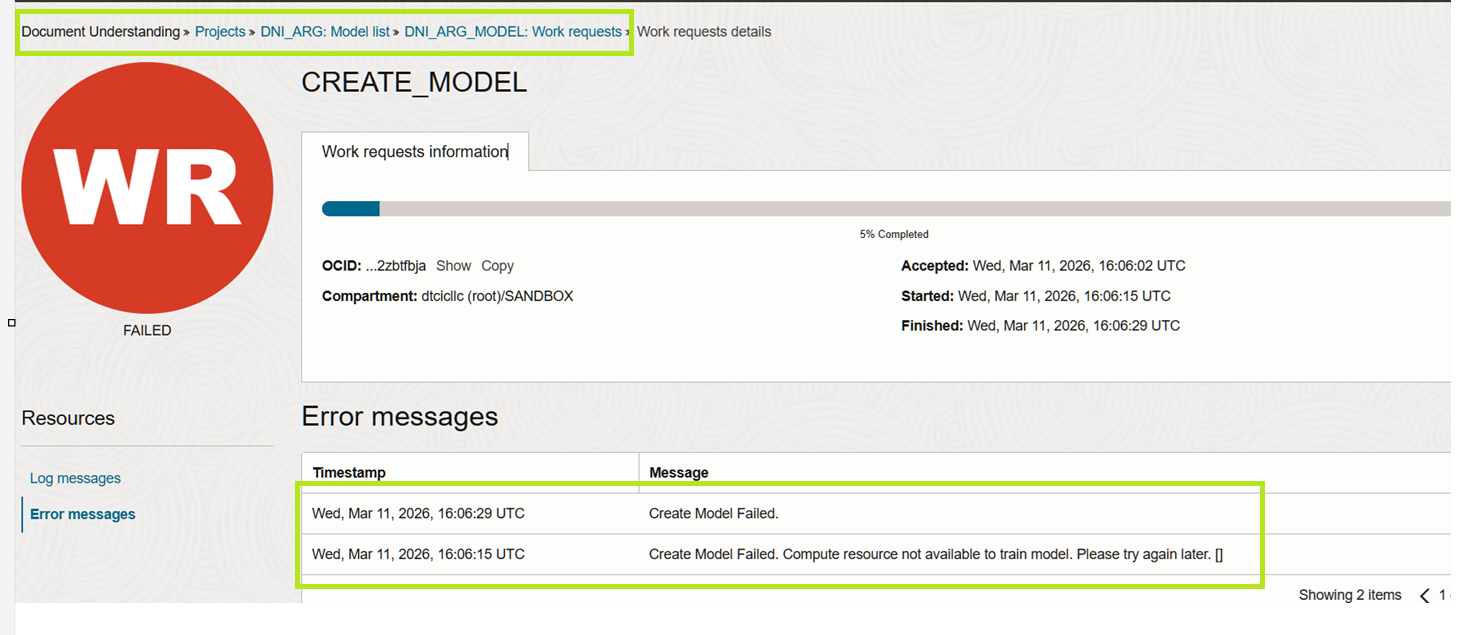Image resolution: width=1462 pixels, height=635 pixels.
Task: Open the Projects breadcrumb link
Action: [x=220, y=32]
